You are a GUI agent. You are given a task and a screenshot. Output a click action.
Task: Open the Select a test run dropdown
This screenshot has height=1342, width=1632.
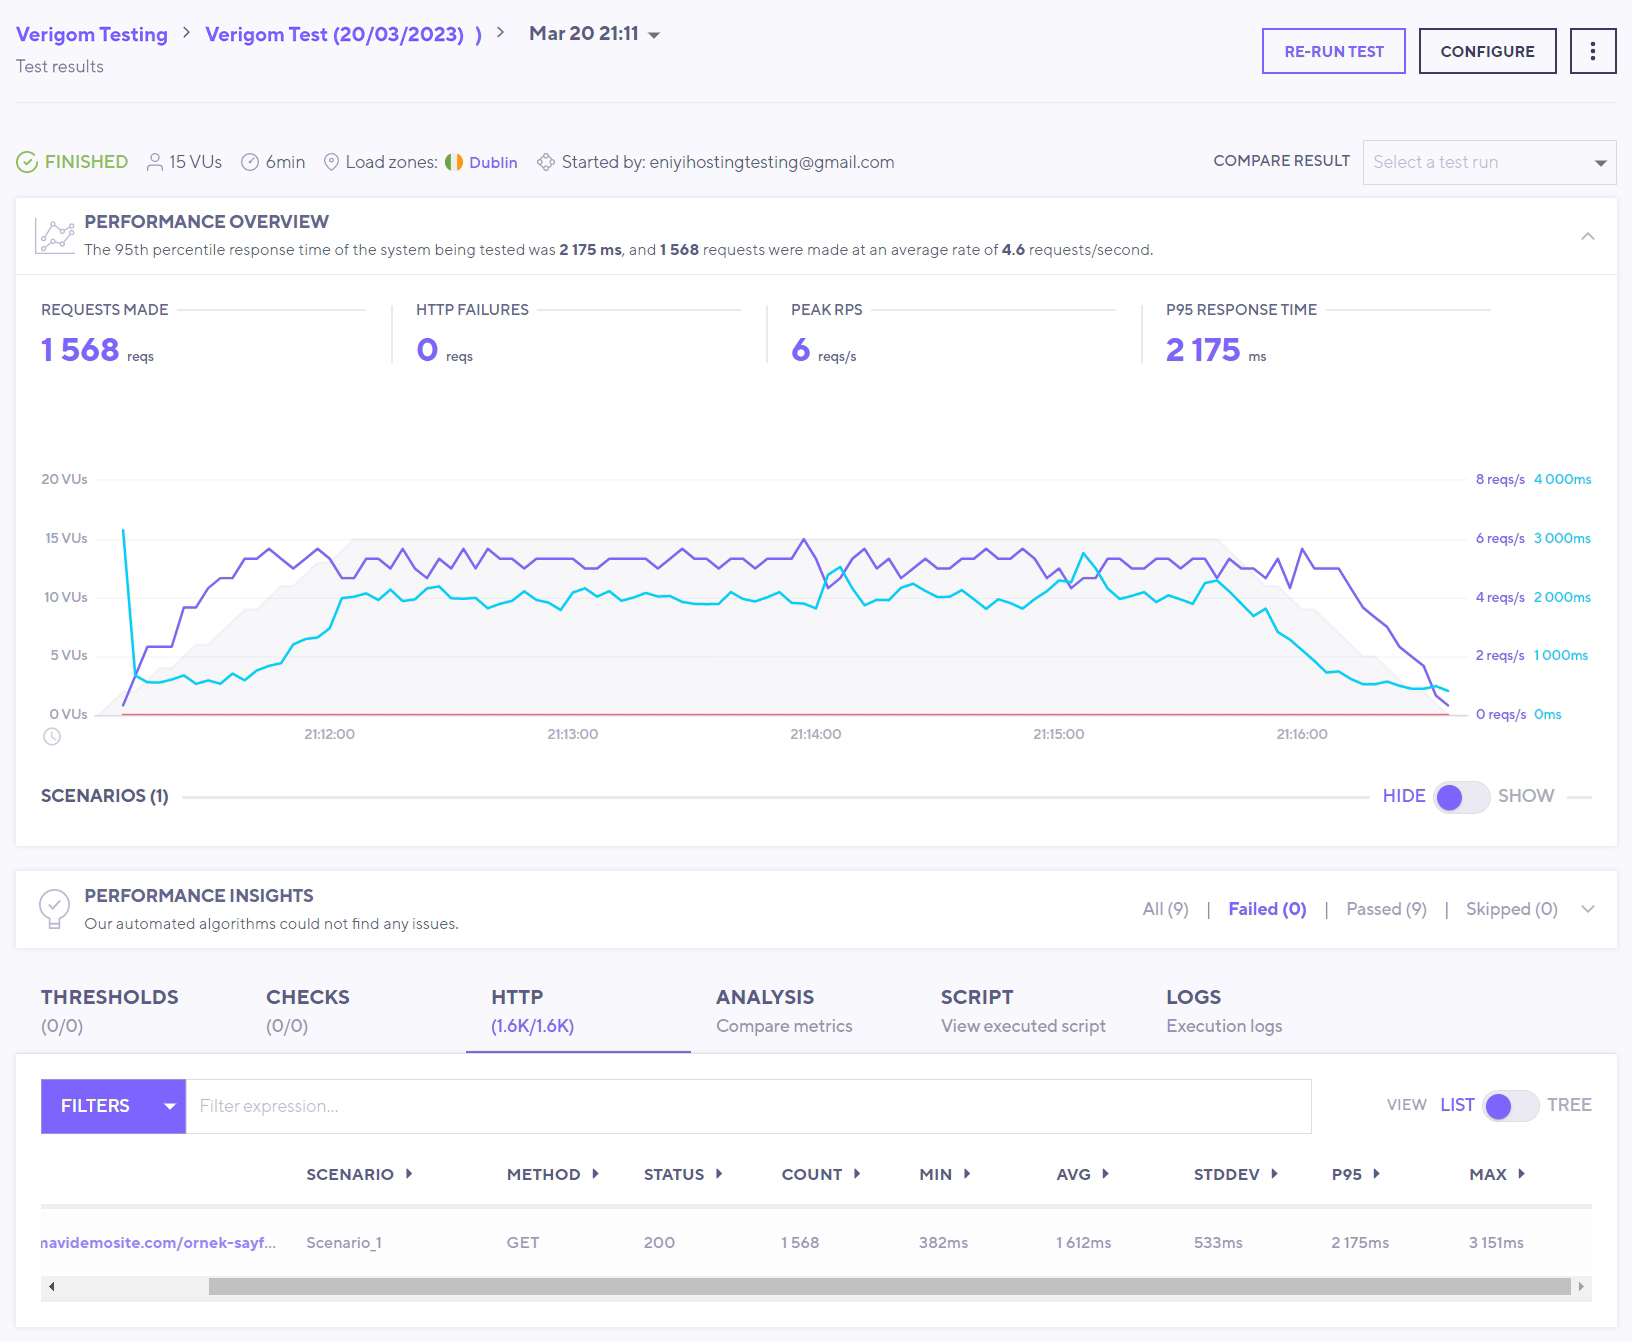click(1489, 162)
